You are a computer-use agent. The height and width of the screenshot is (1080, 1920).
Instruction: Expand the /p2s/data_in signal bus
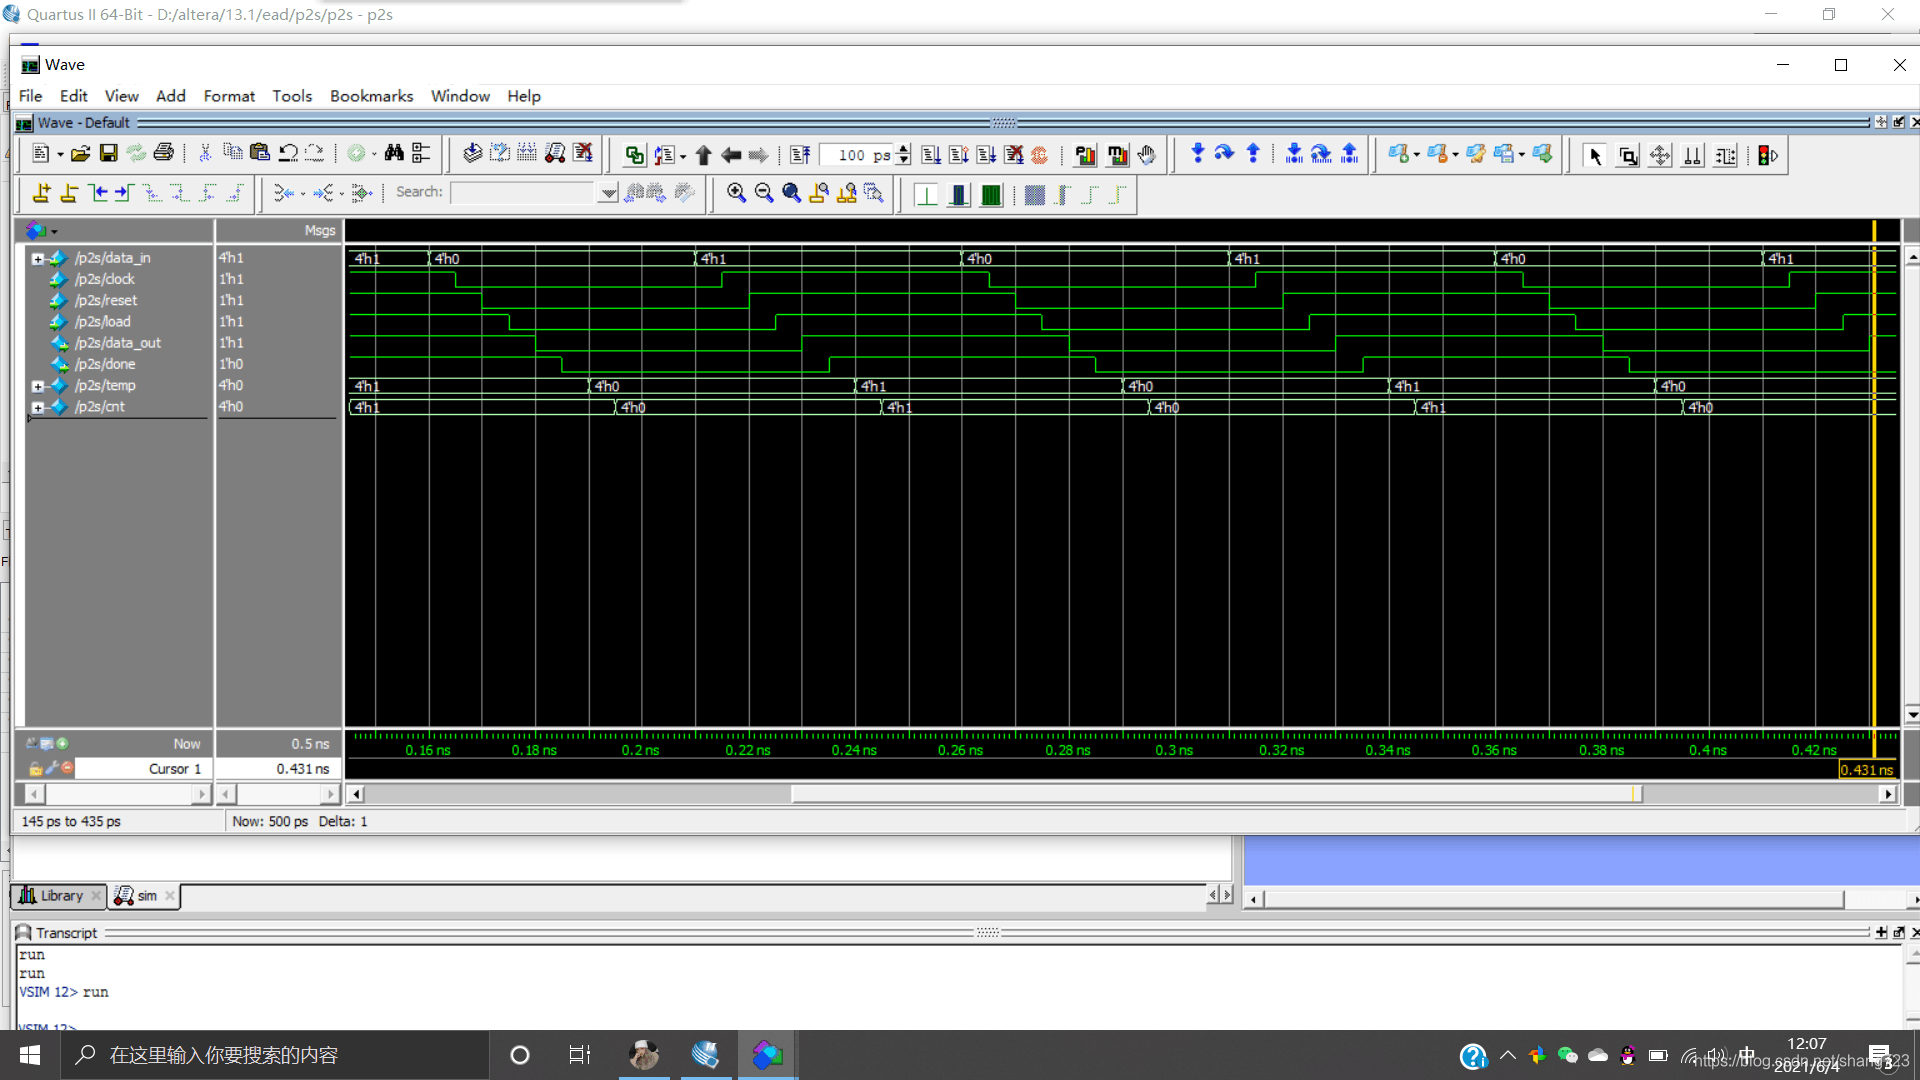pyautogui.click(x=38, y=259)
